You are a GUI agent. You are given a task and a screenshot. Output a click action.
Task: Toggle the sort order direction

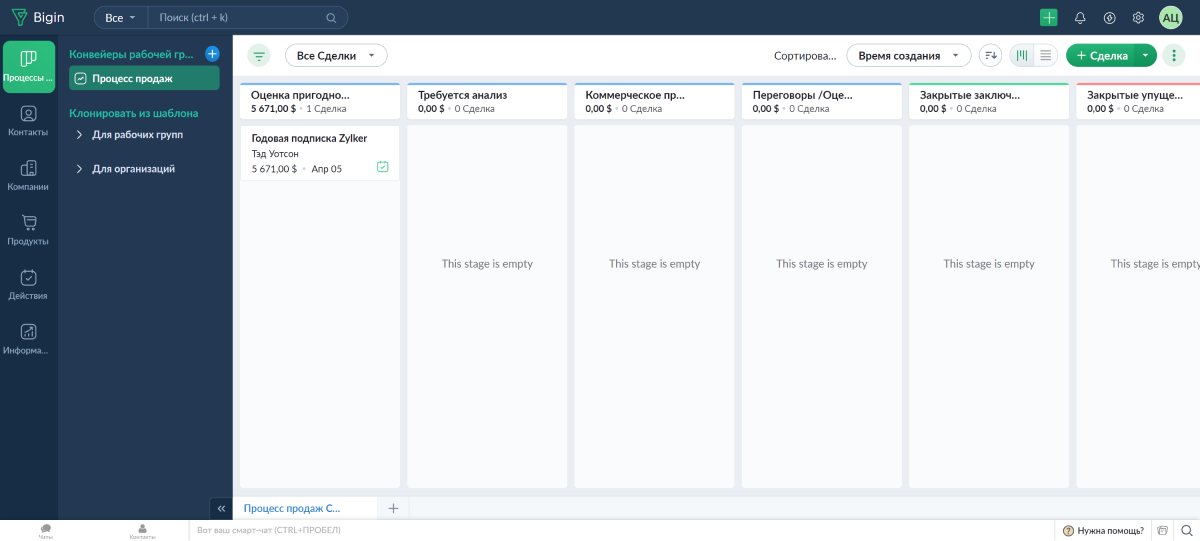[990, 56]
